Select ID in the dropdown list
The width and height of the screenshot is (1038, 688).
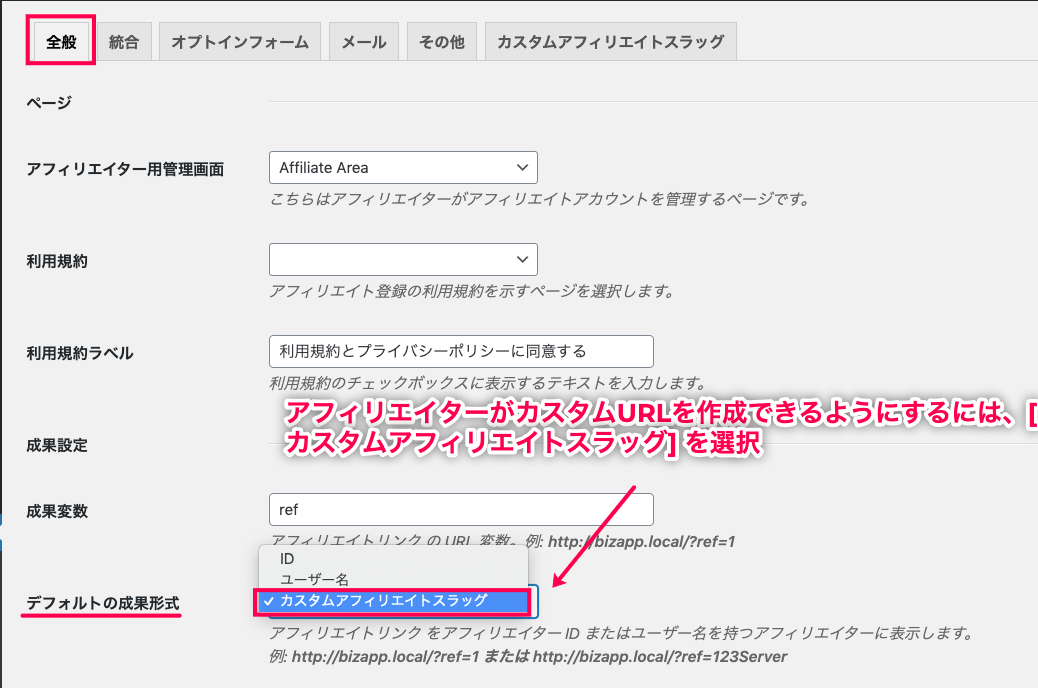393,559
